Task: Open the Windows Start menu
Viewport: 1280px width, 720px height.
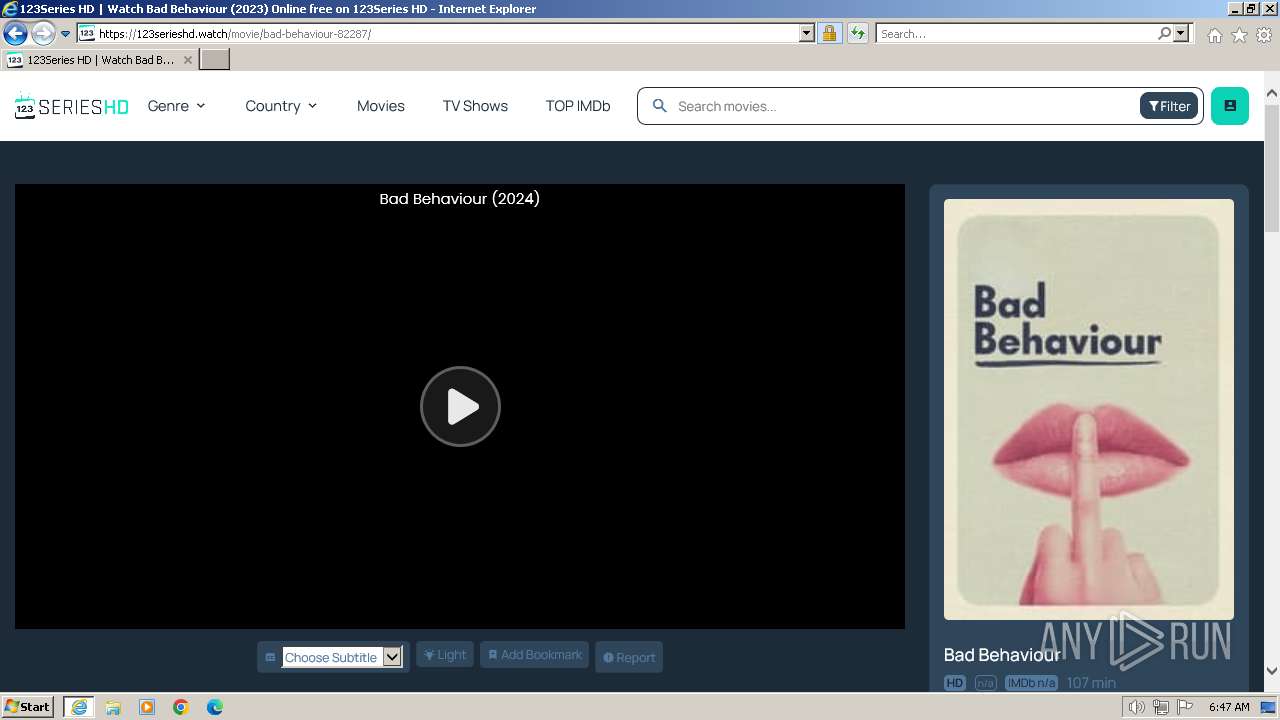Action: (x=28, y=706)
